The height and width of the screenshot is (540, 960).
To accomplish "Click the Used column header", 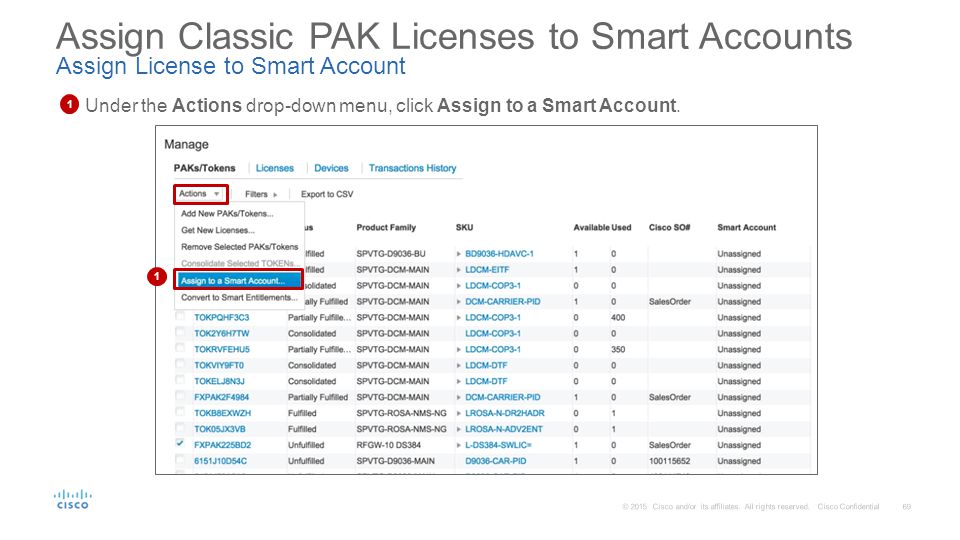I will 621,228.
